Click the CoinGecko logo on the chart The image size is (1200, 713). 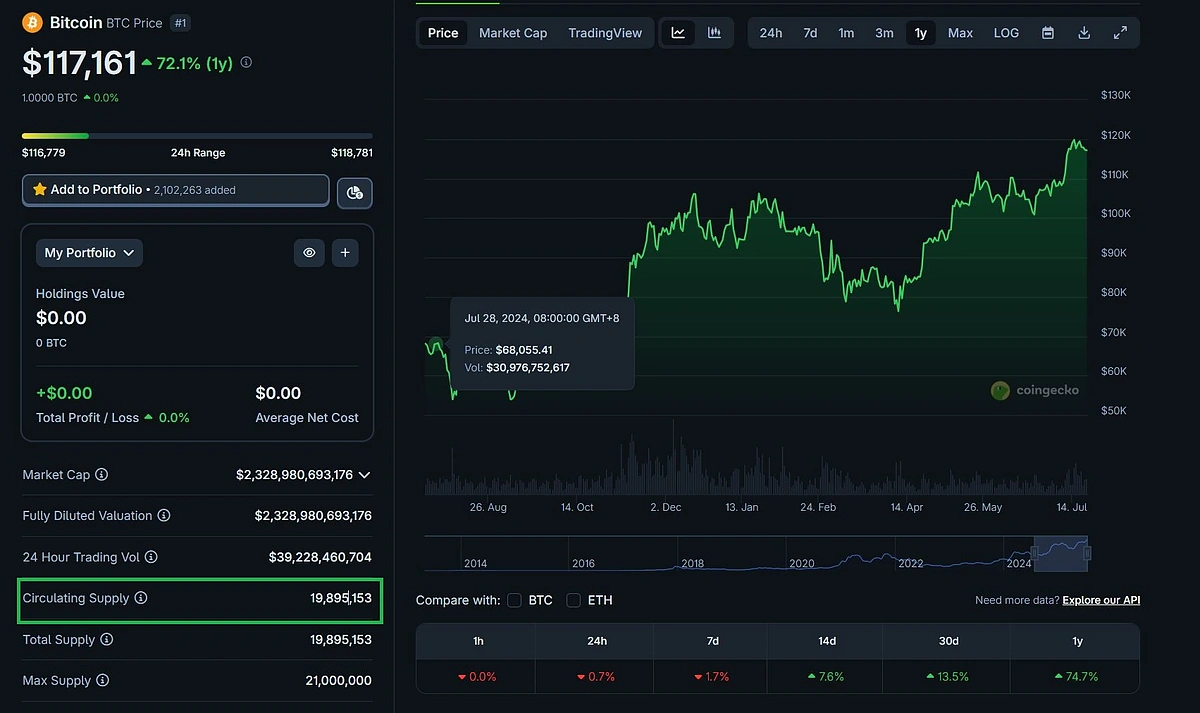coord(1036,391)
